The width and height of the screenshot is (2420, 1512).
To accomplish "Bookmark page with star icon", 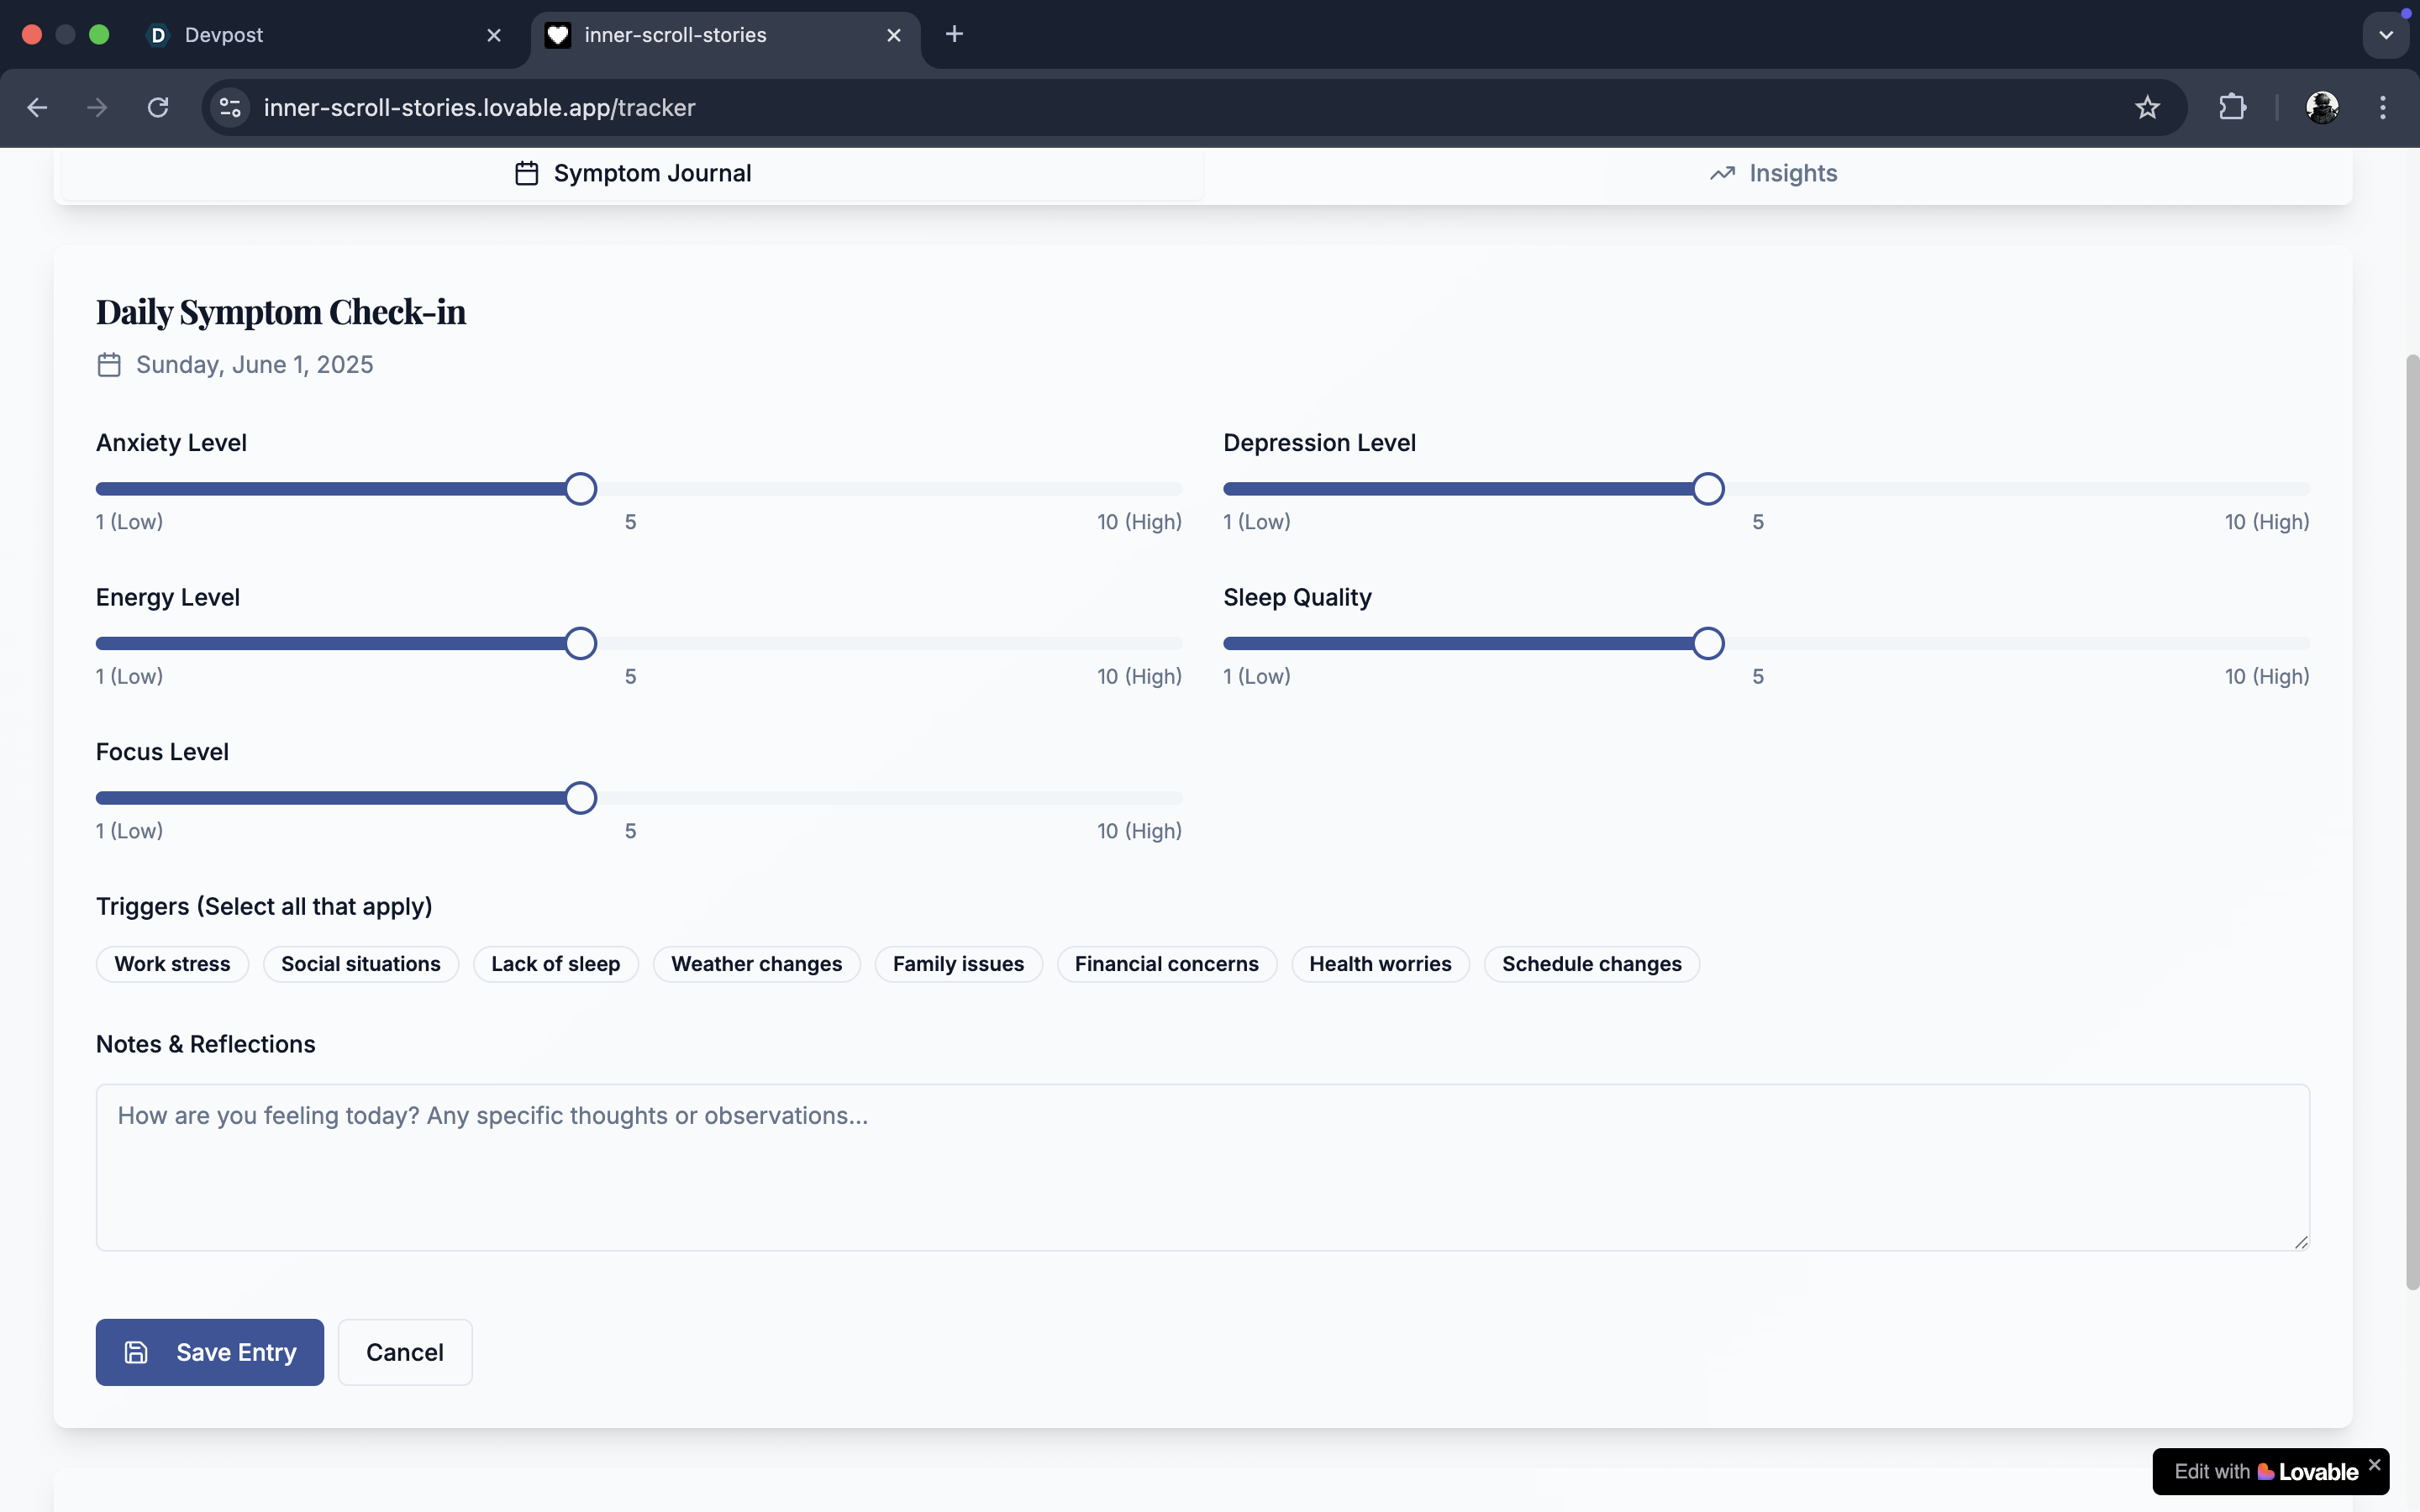I will pyautogui.click(x=2147, y=107).
